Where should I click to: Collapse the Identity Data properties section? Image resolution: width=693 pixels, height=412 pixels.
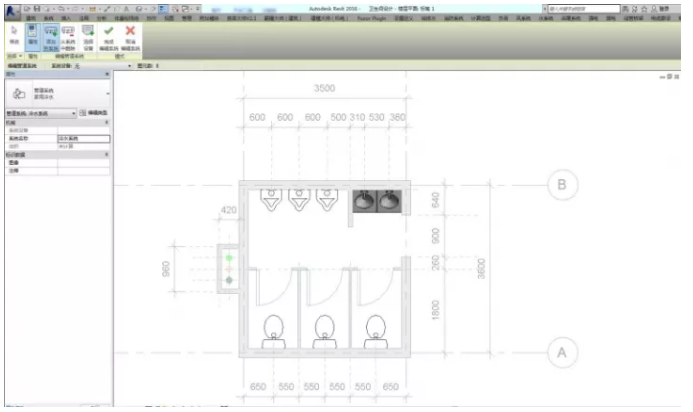click(107, 155)
